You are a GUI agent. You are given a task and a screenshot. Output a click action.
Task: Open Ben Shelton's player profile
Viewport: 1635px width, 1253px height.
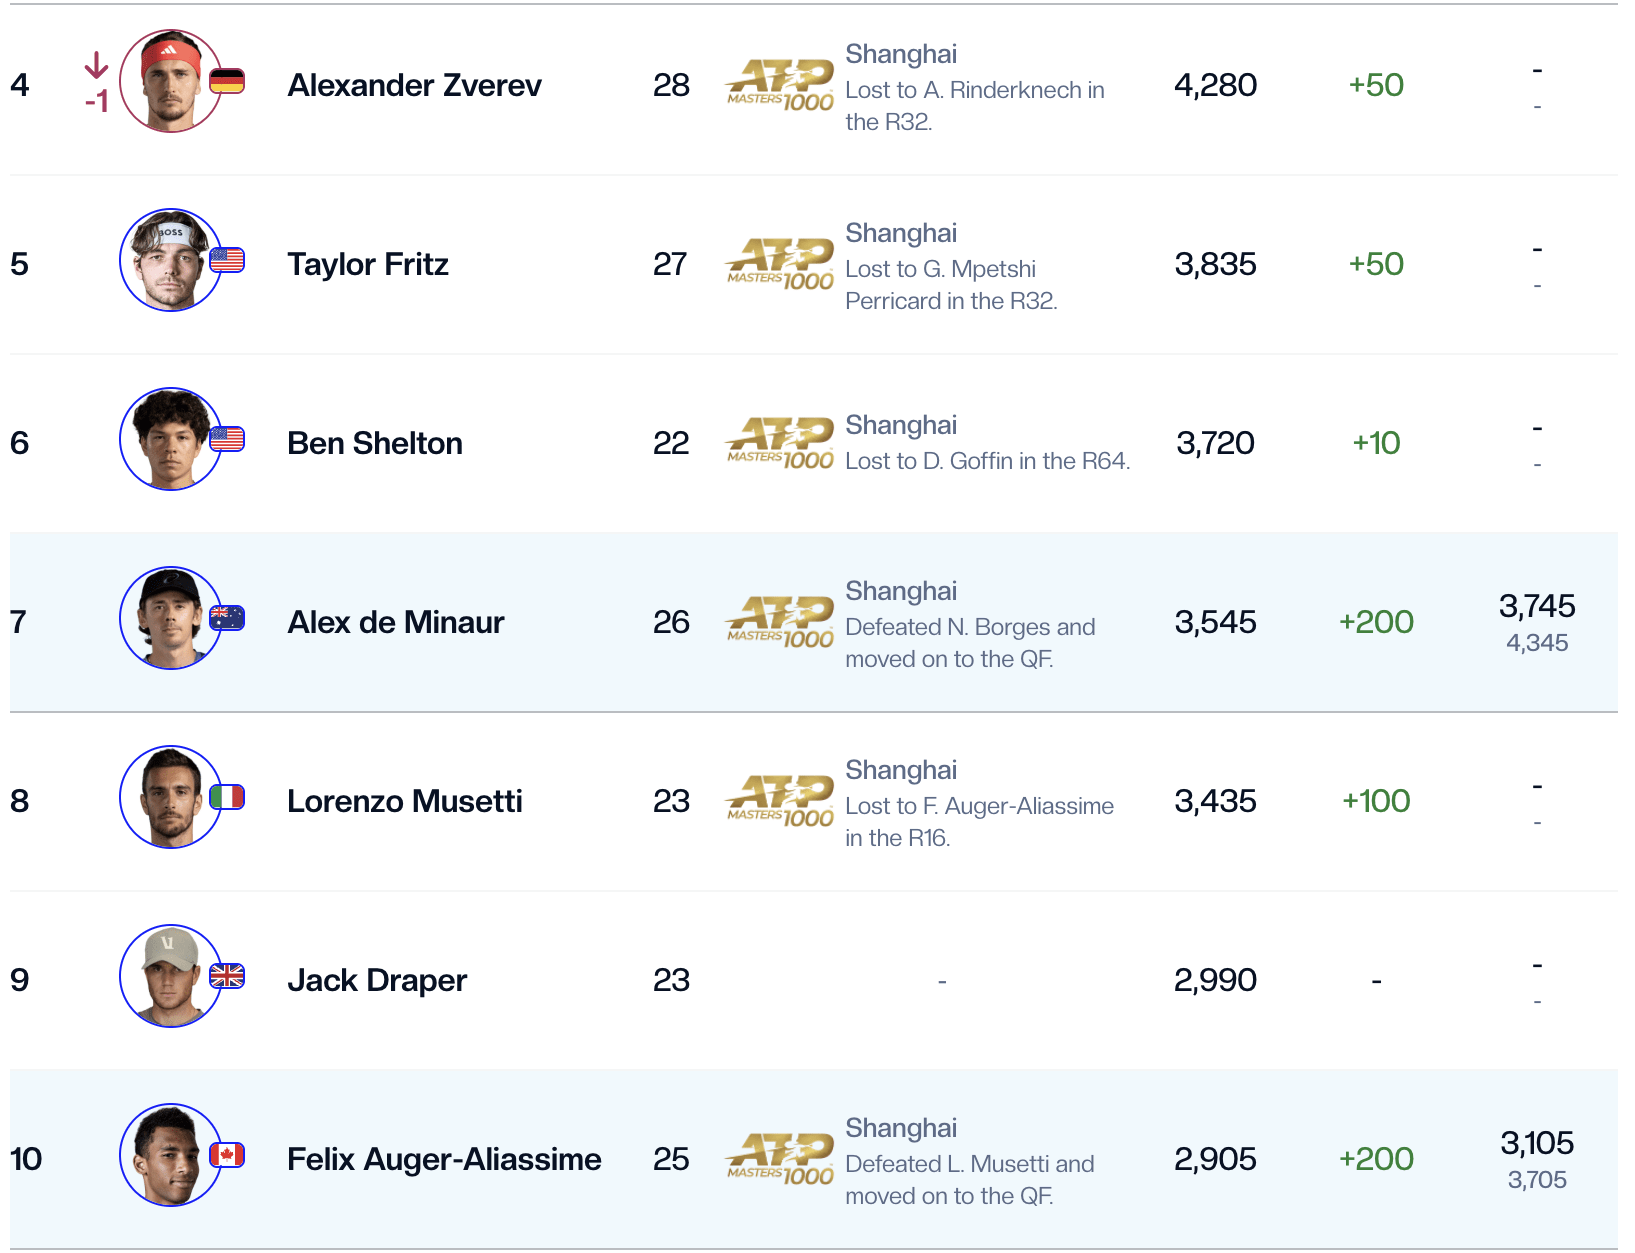(x=374, y=443)
